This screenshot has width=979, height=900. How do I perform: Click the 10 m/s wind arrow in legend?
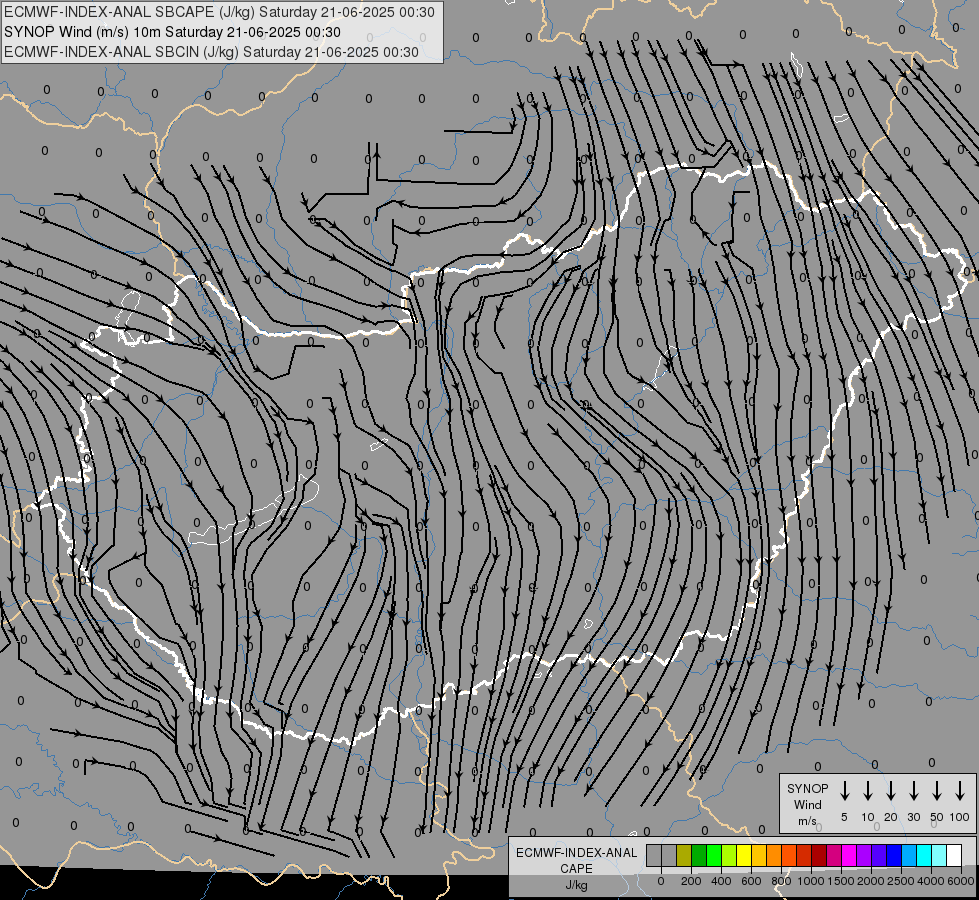coord(868,791)
